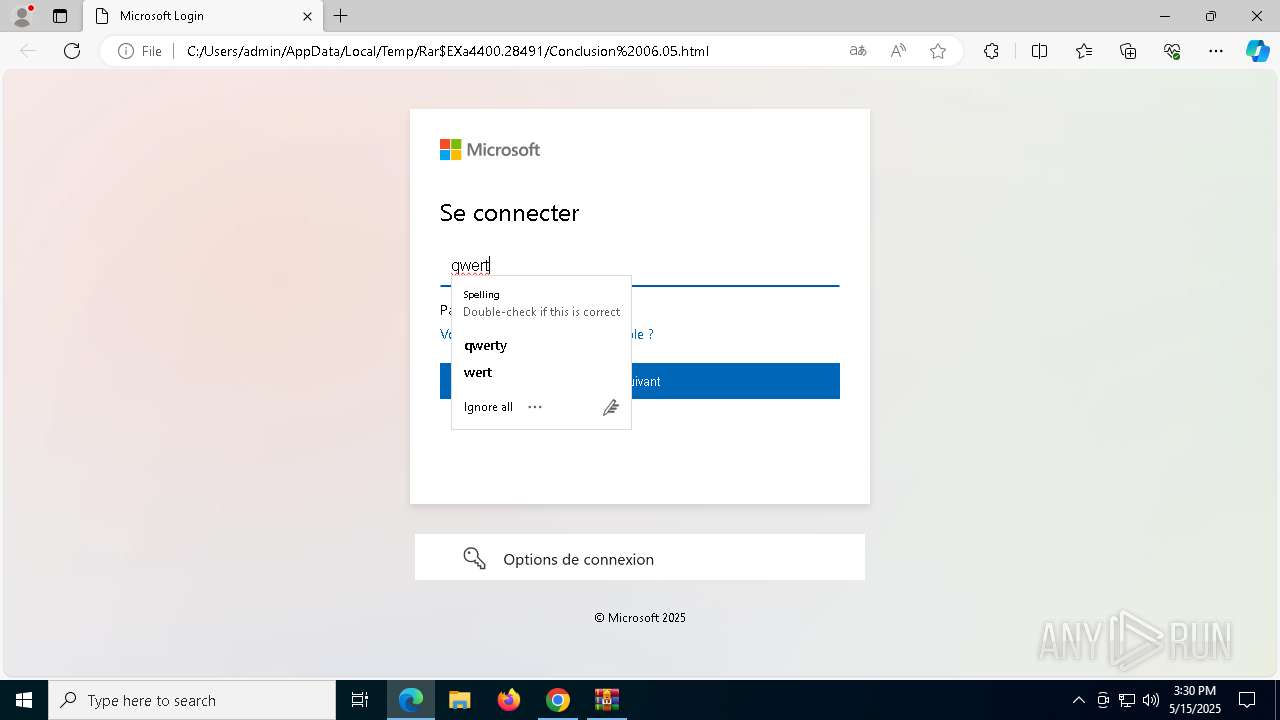The width and height of the screenshot is (1280, 720).
Task: Toggle the split screen icon
Action: [x=1039, y=51]
